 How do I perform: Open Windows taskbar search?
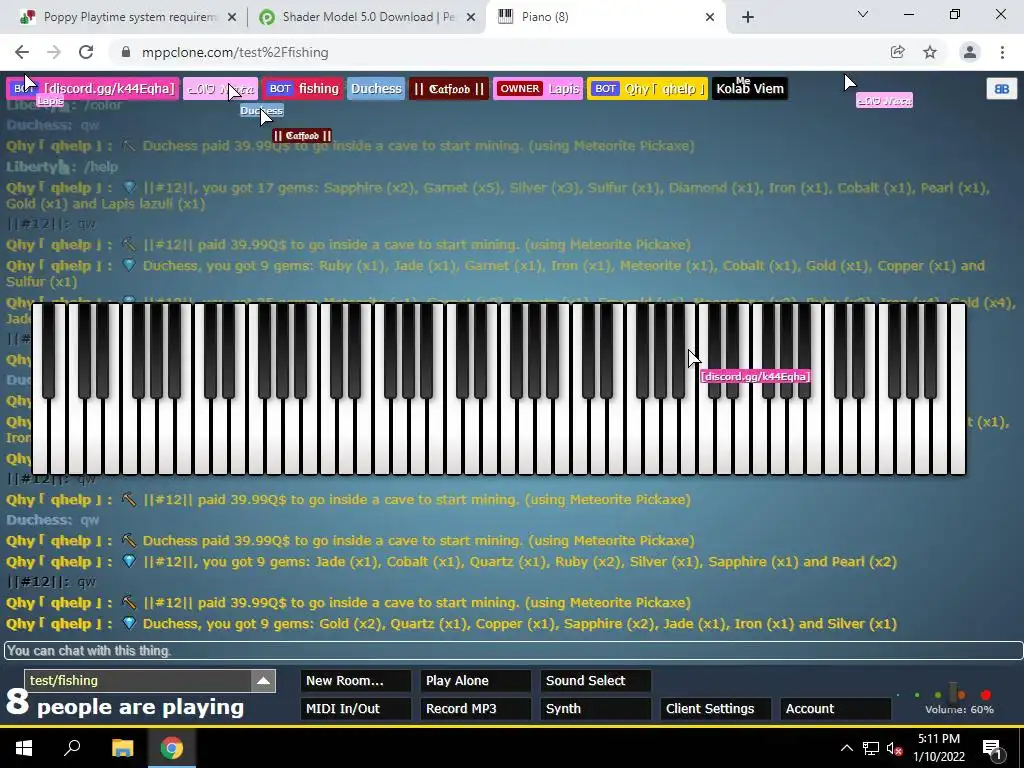coord(72,748)
